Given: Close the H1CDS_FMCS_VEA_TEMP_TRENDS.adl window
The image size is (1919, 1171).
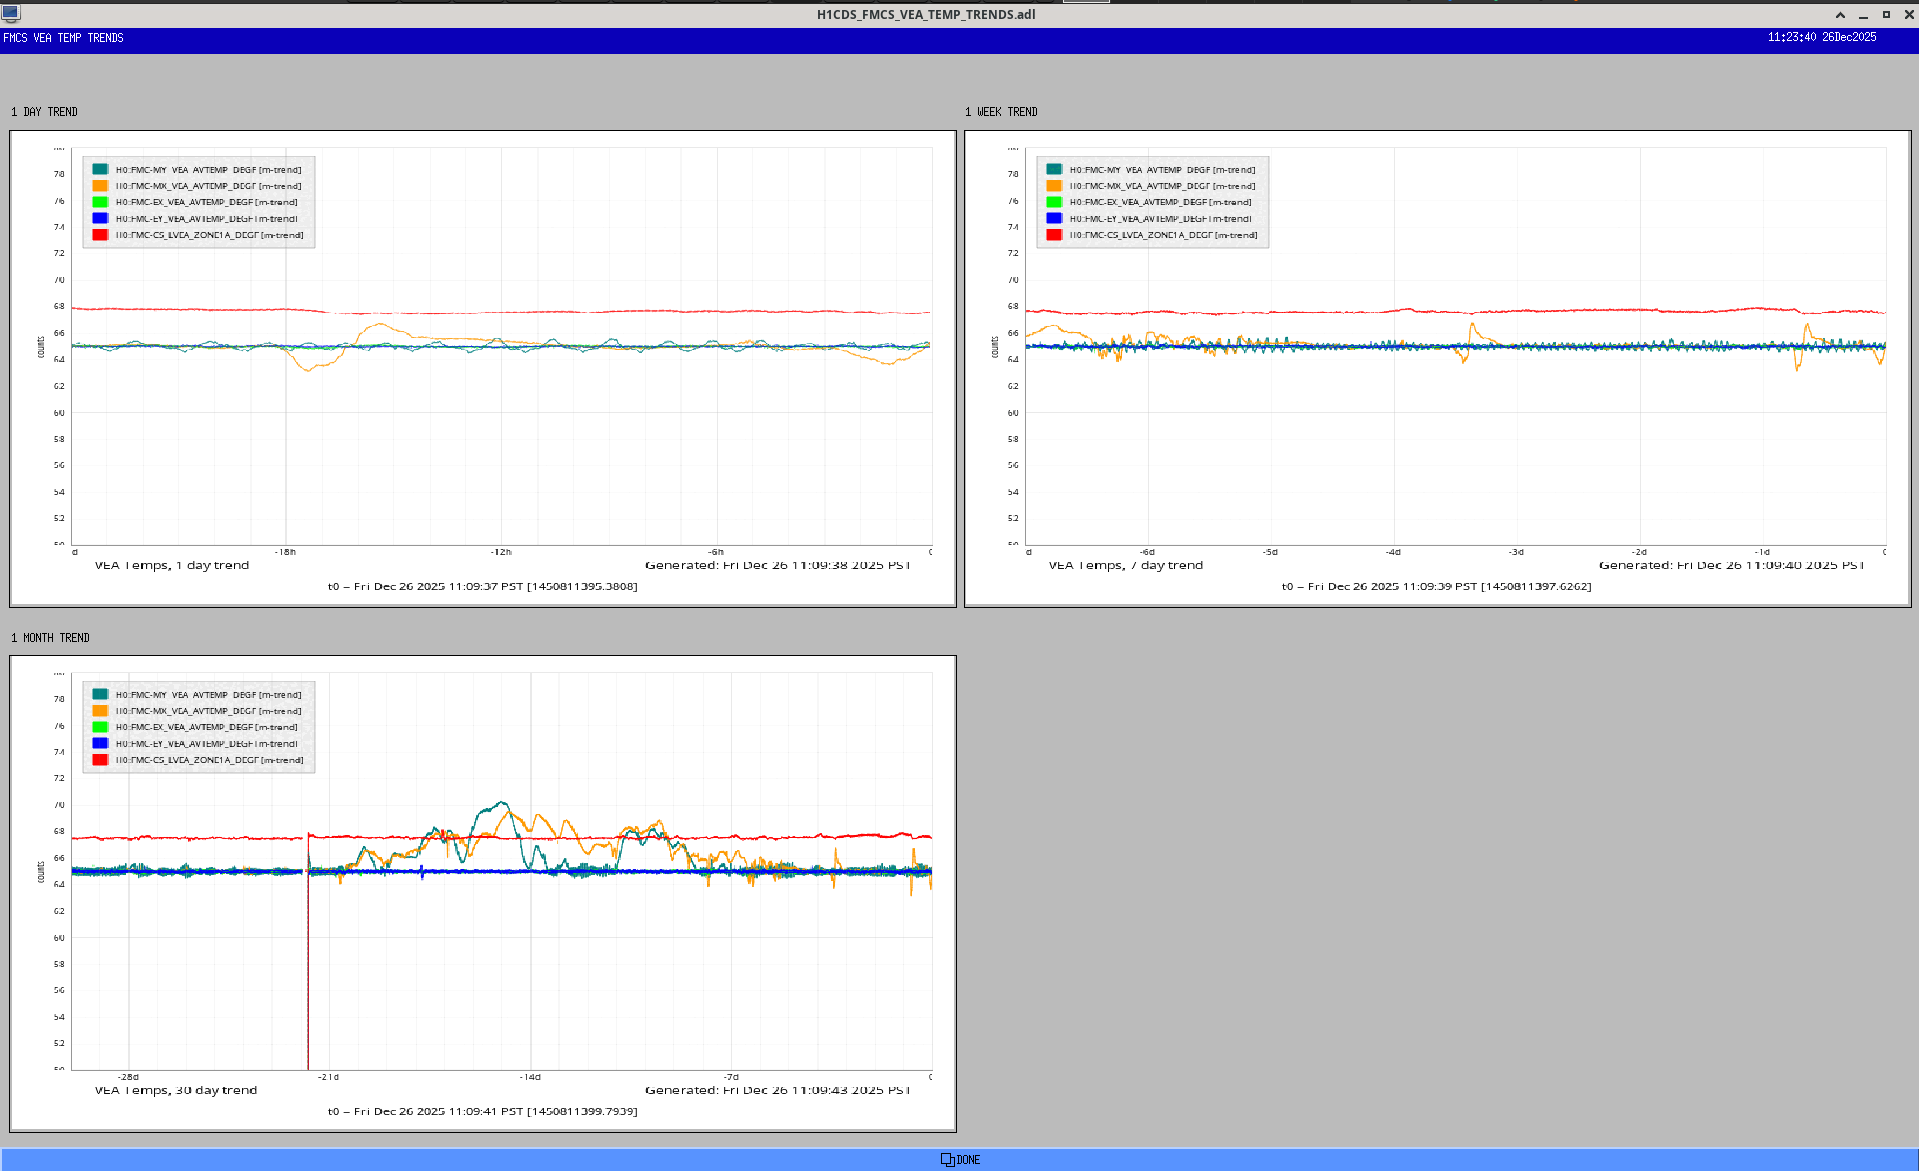Looking at the screenshot, I should tap(1908, 15).
